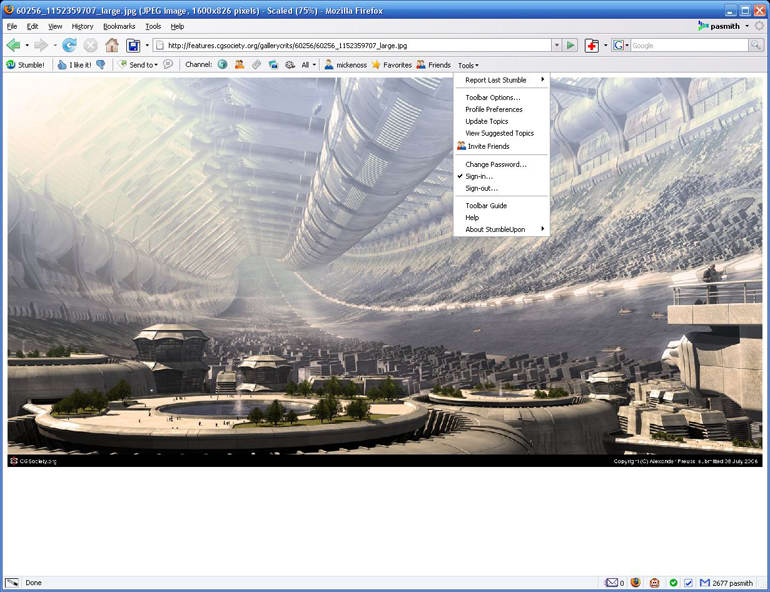Viewport: 770px width, 592px height.
Task: Open the File menu
Action: coord(12,27)
